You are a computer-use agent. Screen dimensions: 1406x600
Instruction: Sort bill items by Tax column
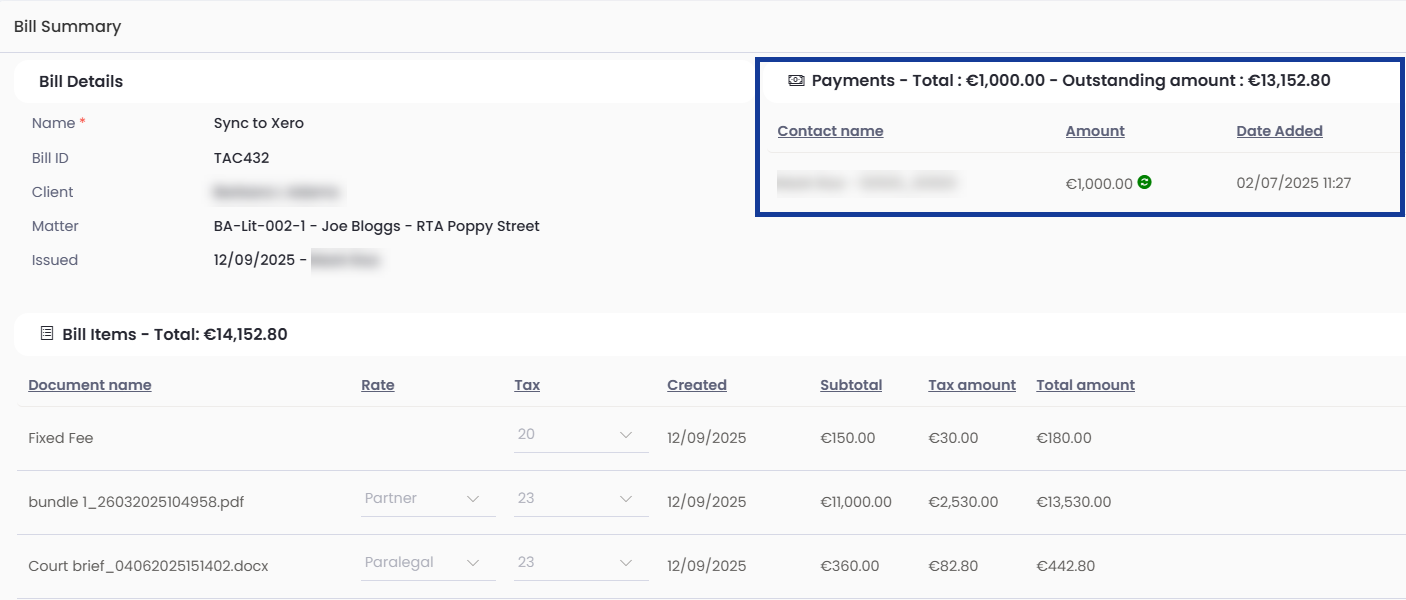(527, 385)
